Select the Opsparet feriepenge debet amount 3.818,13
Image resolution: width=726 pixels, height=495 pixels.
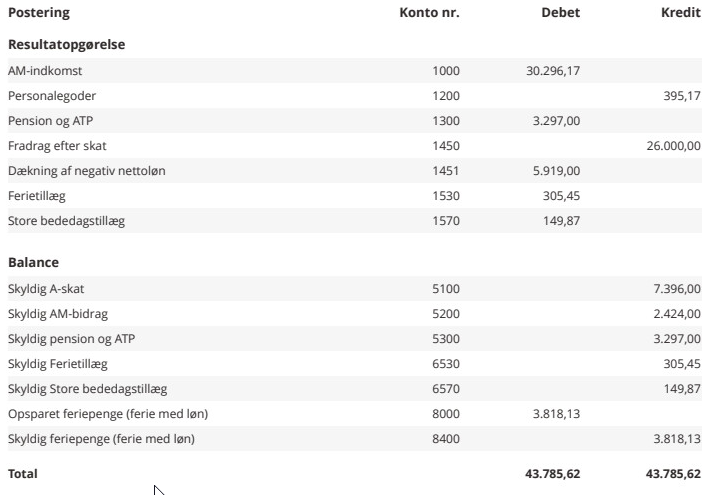(556, 414)
